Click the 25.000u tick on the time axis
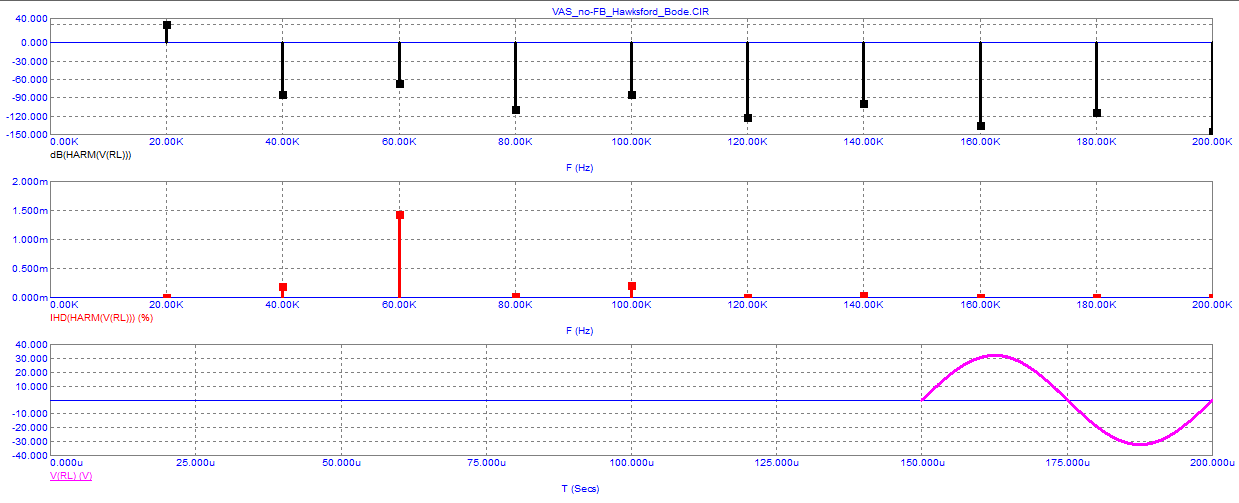 [195, 464]
